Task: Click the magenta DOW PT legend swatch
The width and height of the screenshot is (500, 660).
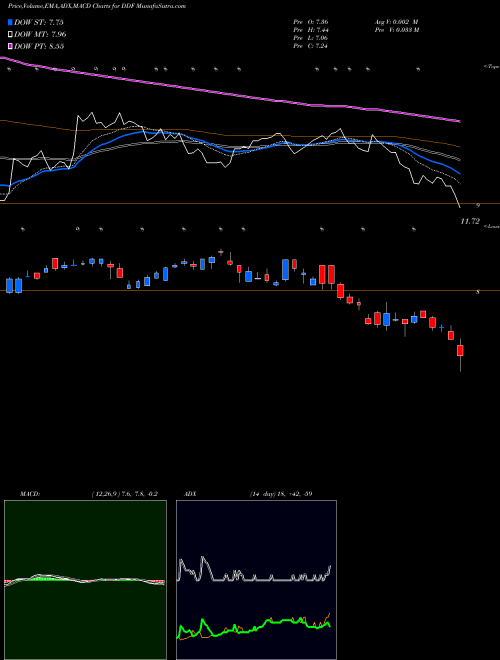Action: point(10,46)
